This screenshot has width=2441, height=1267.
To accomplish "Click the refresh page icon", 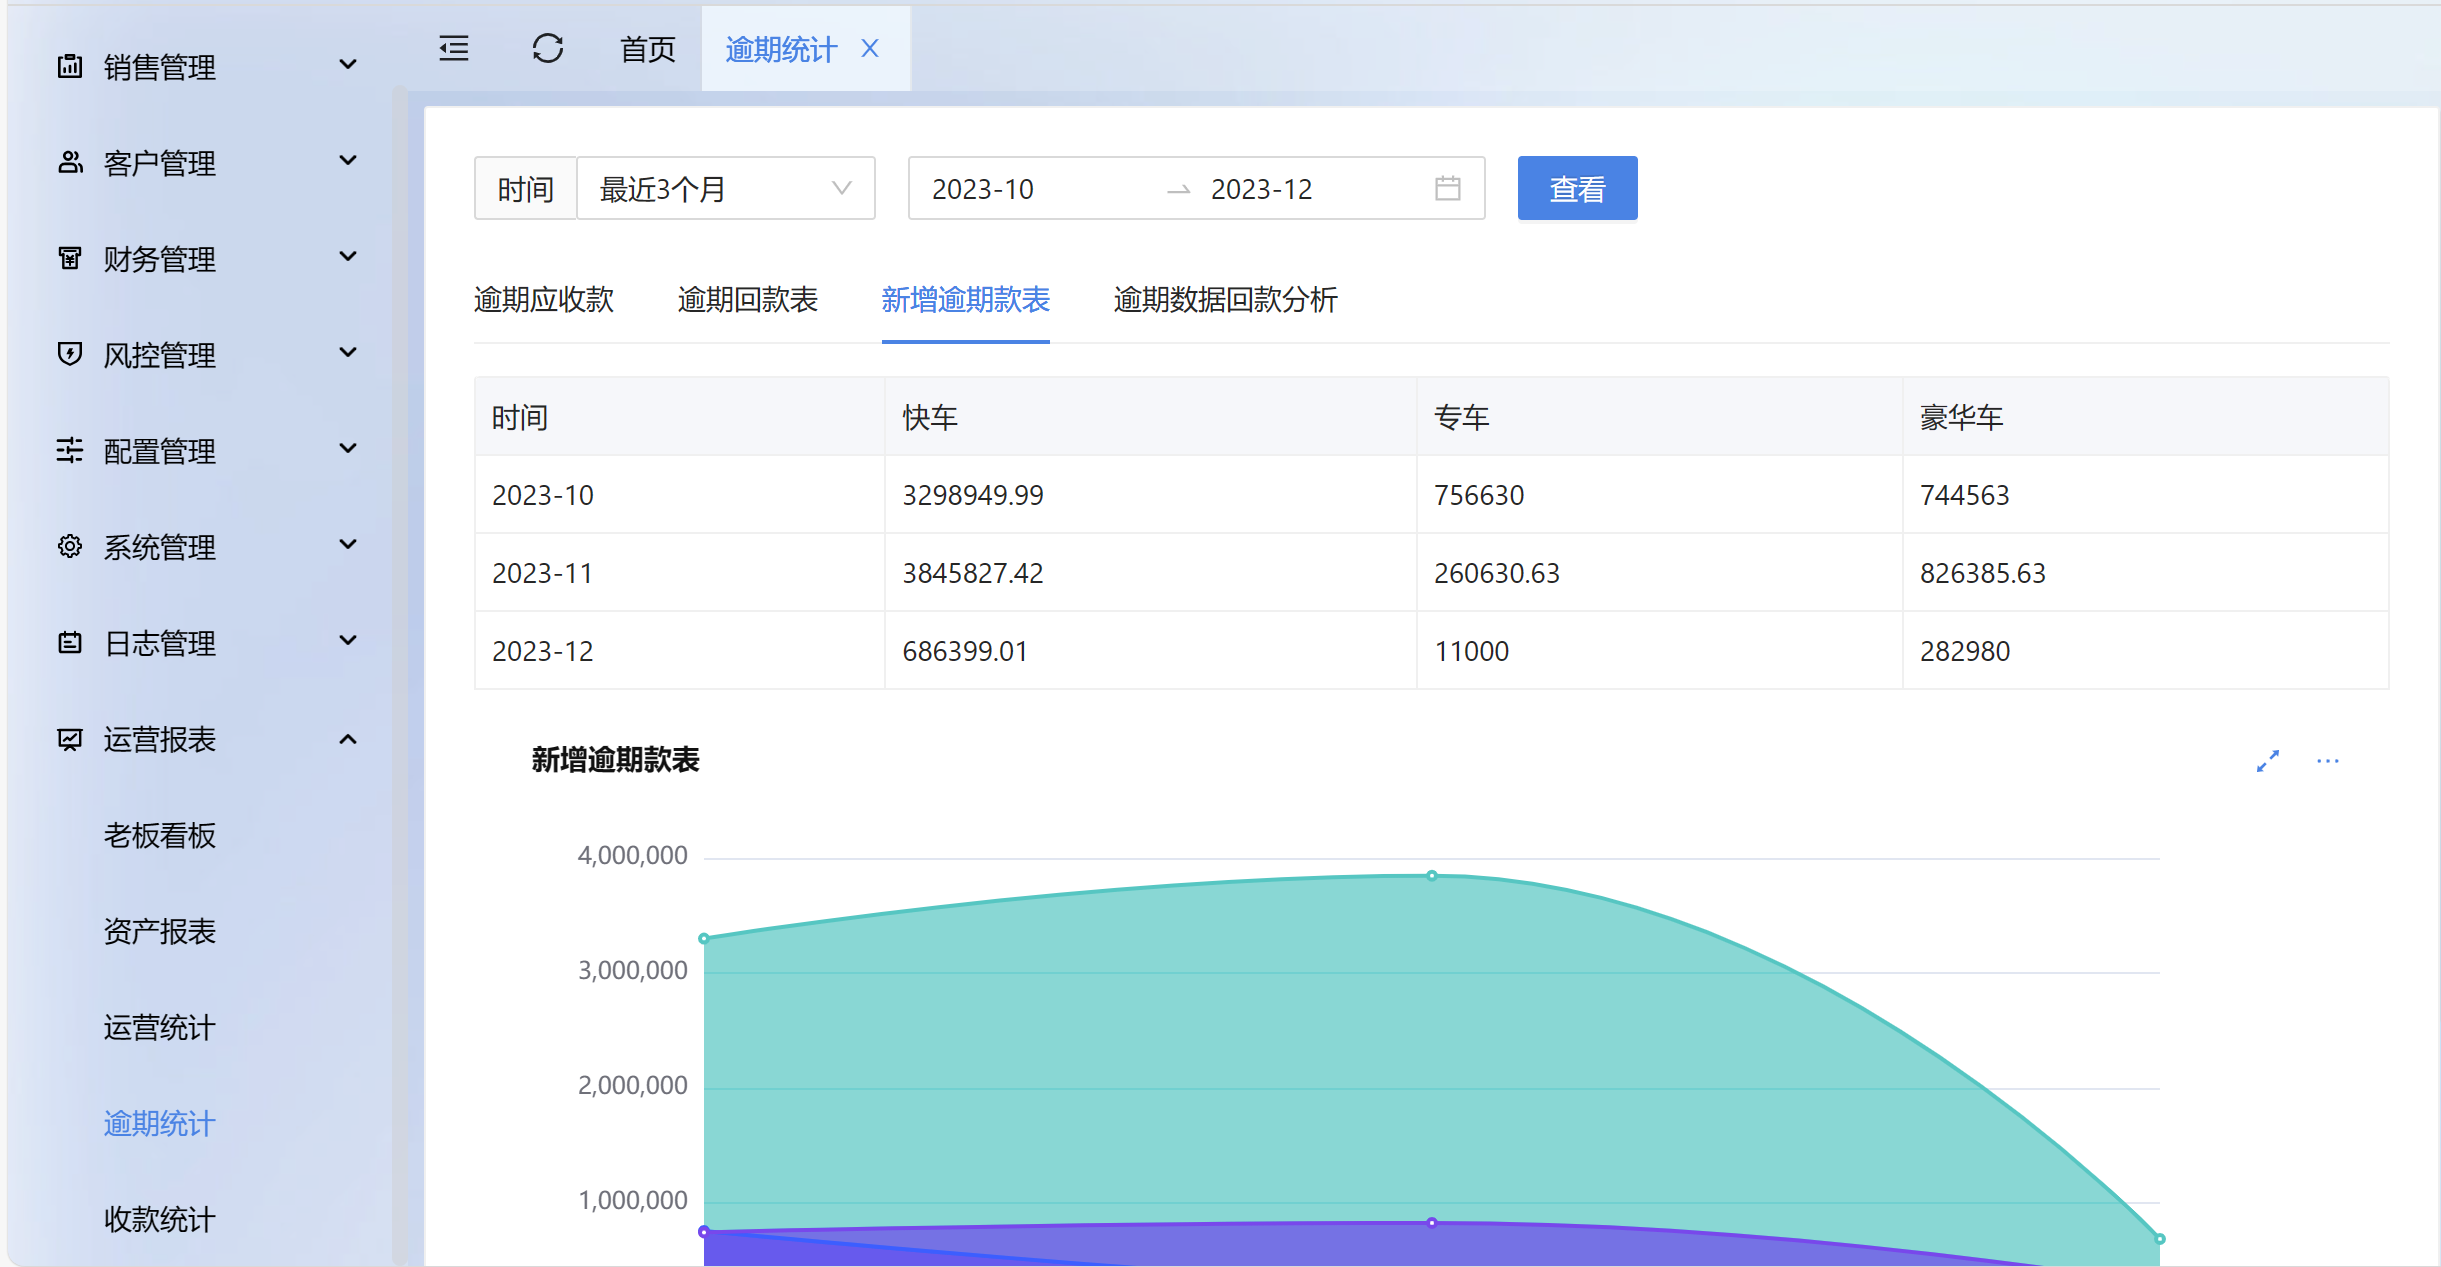I will pos(547,48).
